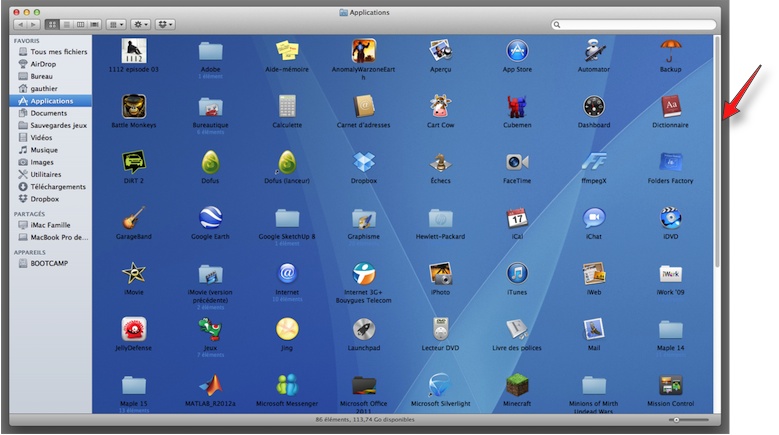Screen dimensions: 779x435
Task: Open the App Store application icon
Action: click(x=517, y=51)
